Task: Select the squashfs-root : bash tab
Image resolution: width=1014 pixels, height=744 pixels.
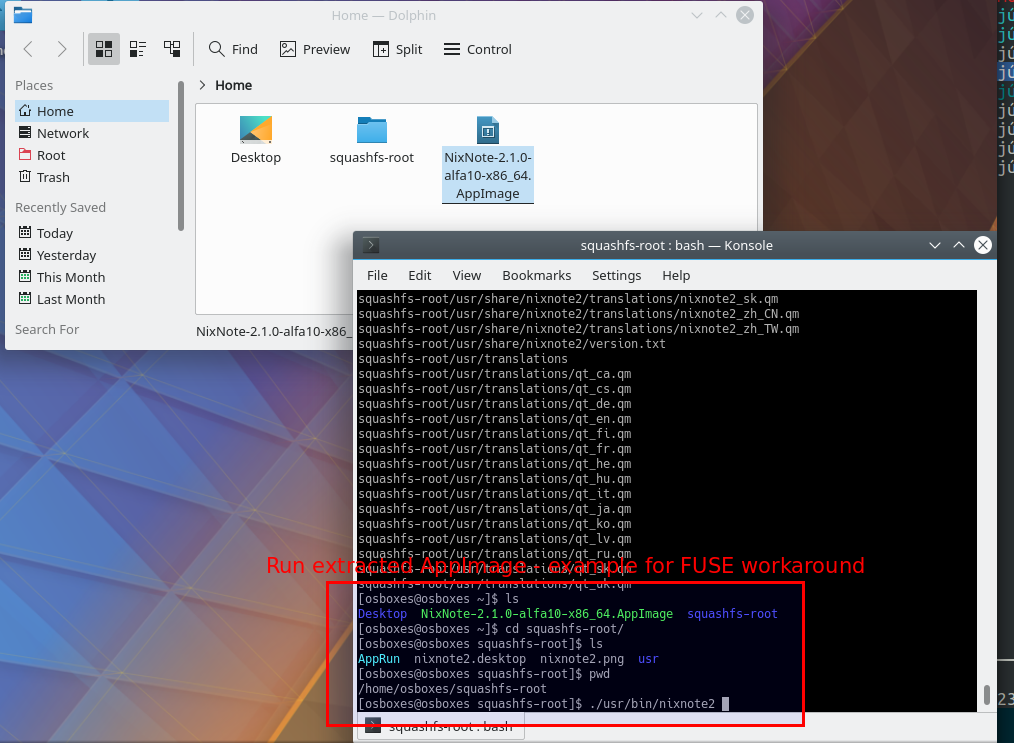Action: click(x=440, y=727)
